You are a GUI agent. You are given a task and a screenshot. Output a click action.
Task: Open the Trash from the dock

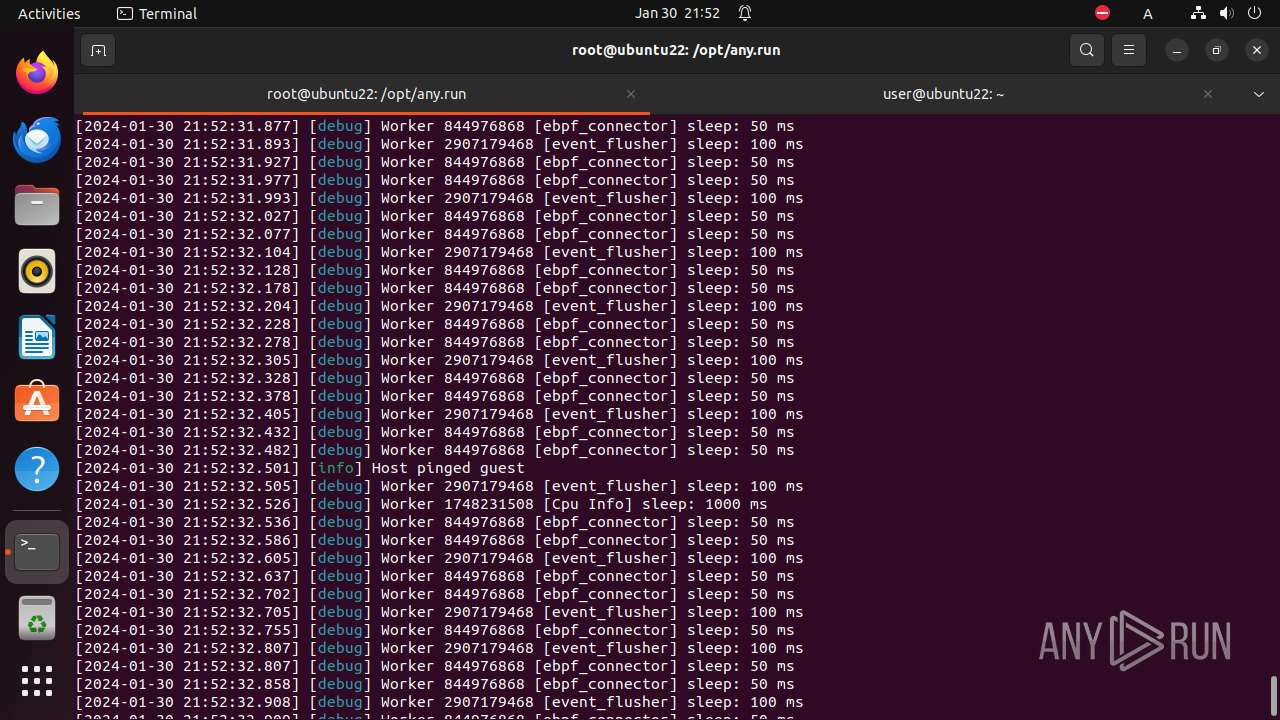tap(37, 618)
